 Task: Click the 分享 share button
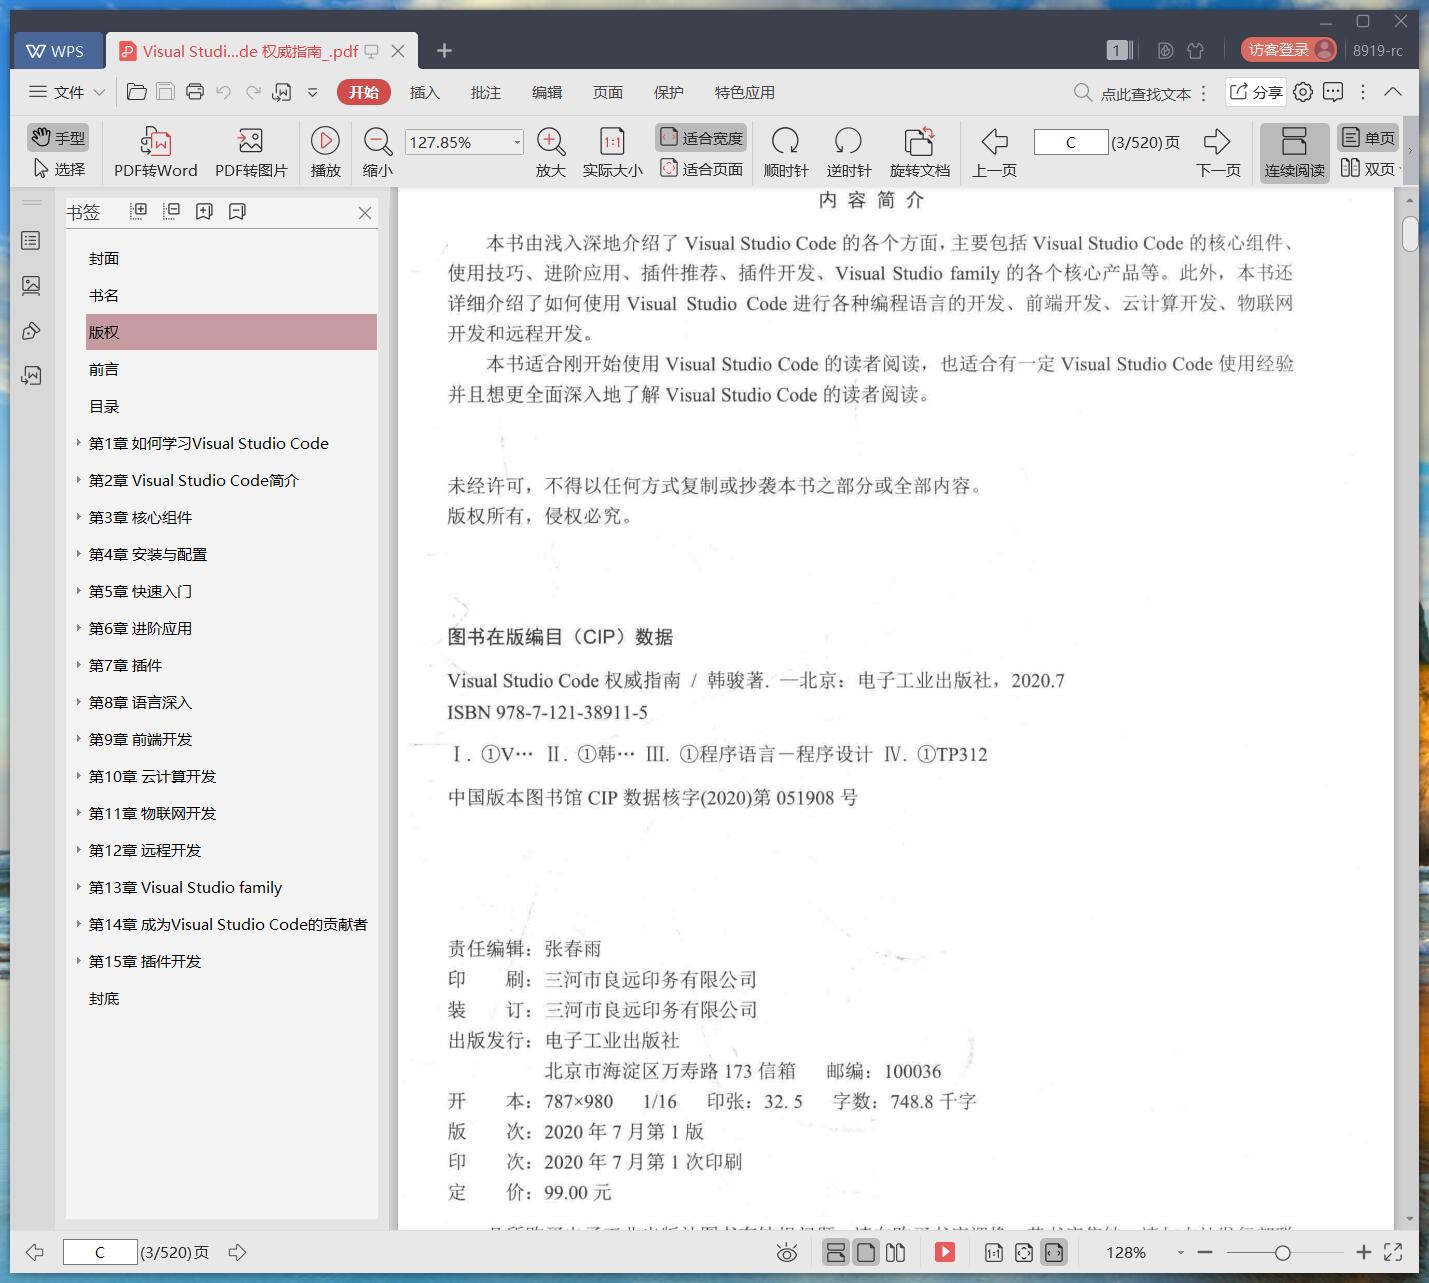click(x=1255, y=92)
